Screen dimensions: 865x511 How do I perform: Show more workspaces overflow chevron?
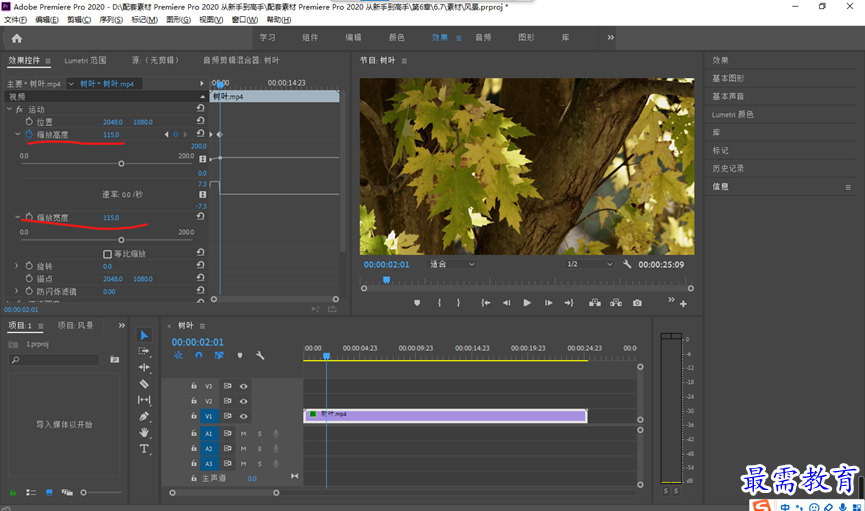tap(611, 38)
